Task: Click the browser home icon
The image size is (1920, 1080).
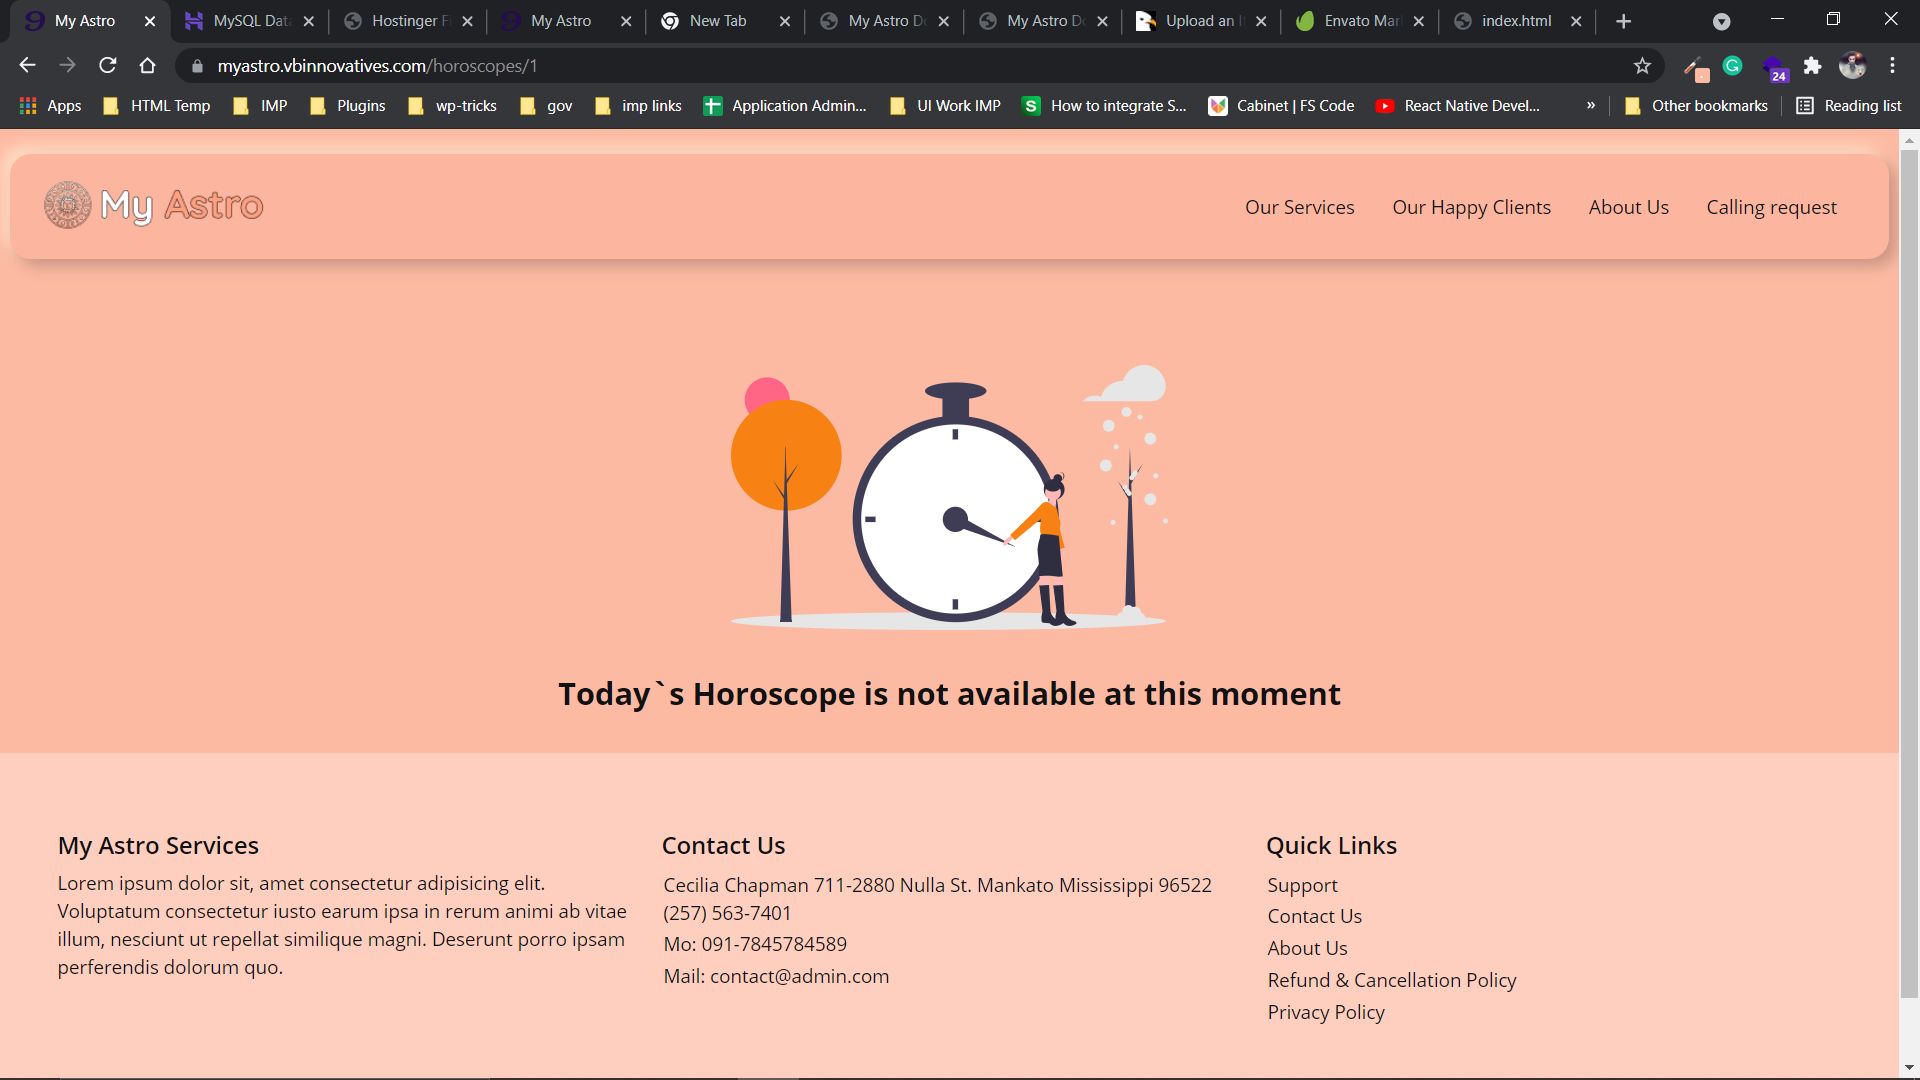Action: coord(148,66)
